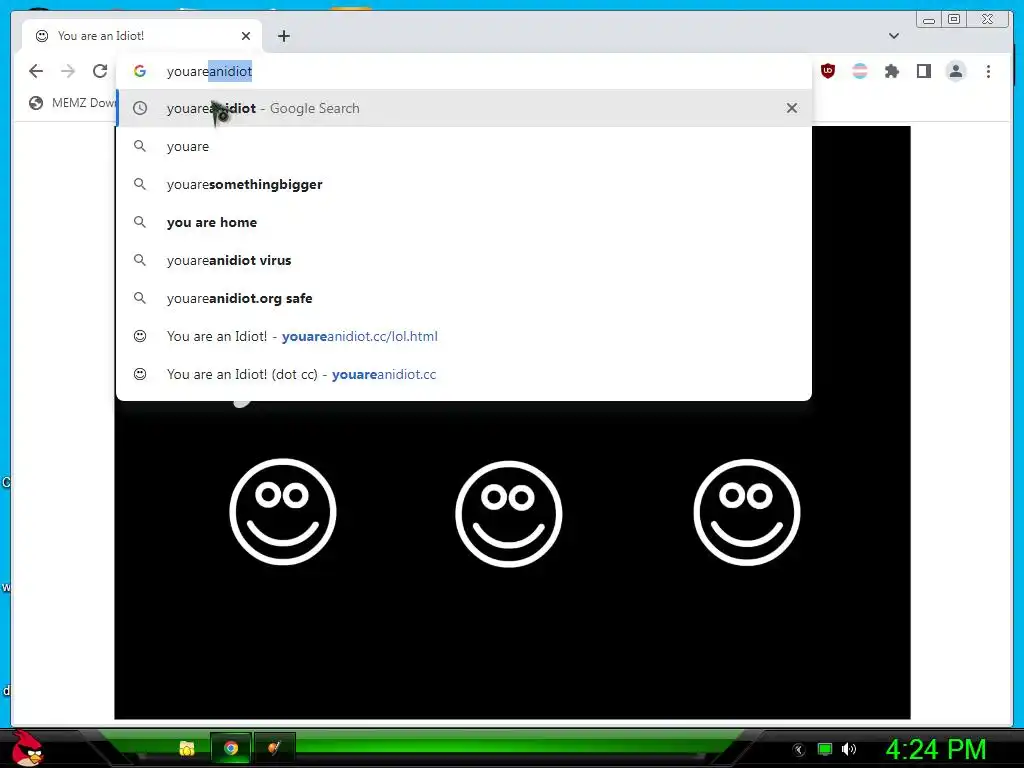Image resolution: width=1024 pixels, height=768 pixels.
Task: Reload the current page
Action: click(x=100, y=71)
